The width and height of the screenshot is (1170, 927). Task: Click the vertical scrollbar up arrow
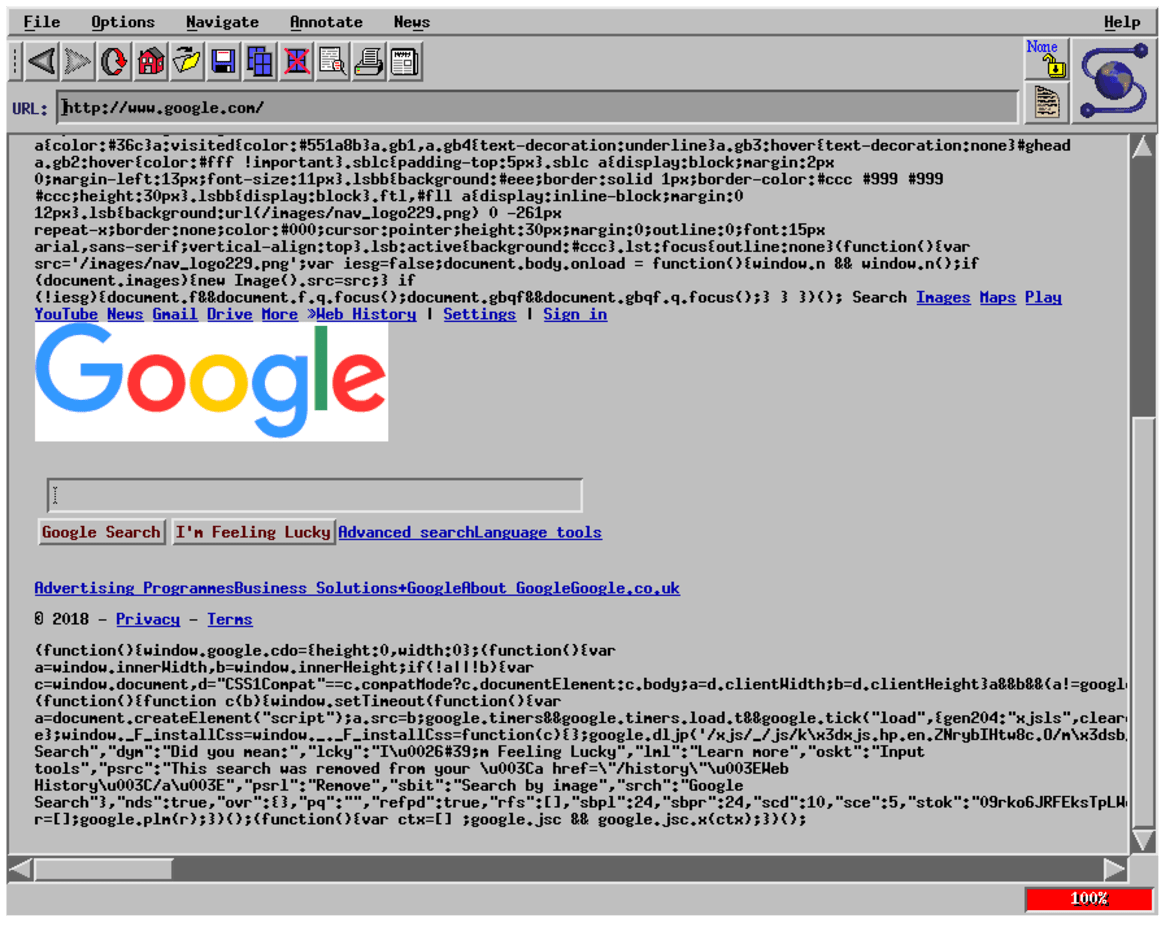click(1142, 147)
